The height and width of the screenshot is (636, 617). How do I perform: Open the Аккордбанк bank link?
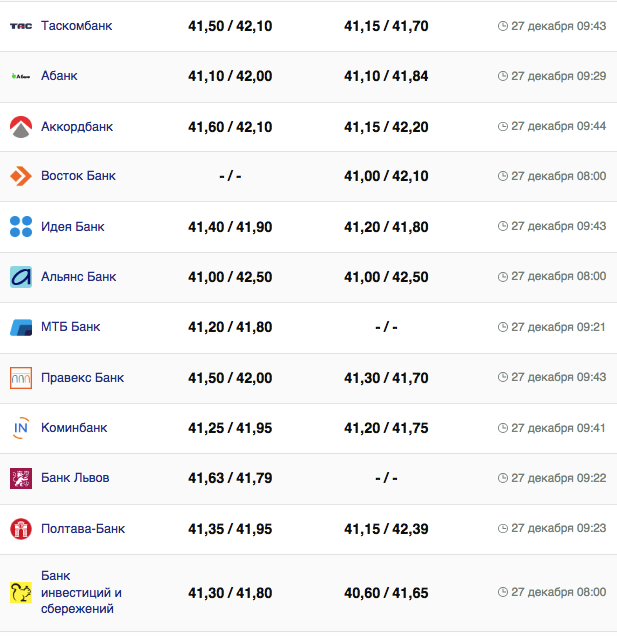77,127
